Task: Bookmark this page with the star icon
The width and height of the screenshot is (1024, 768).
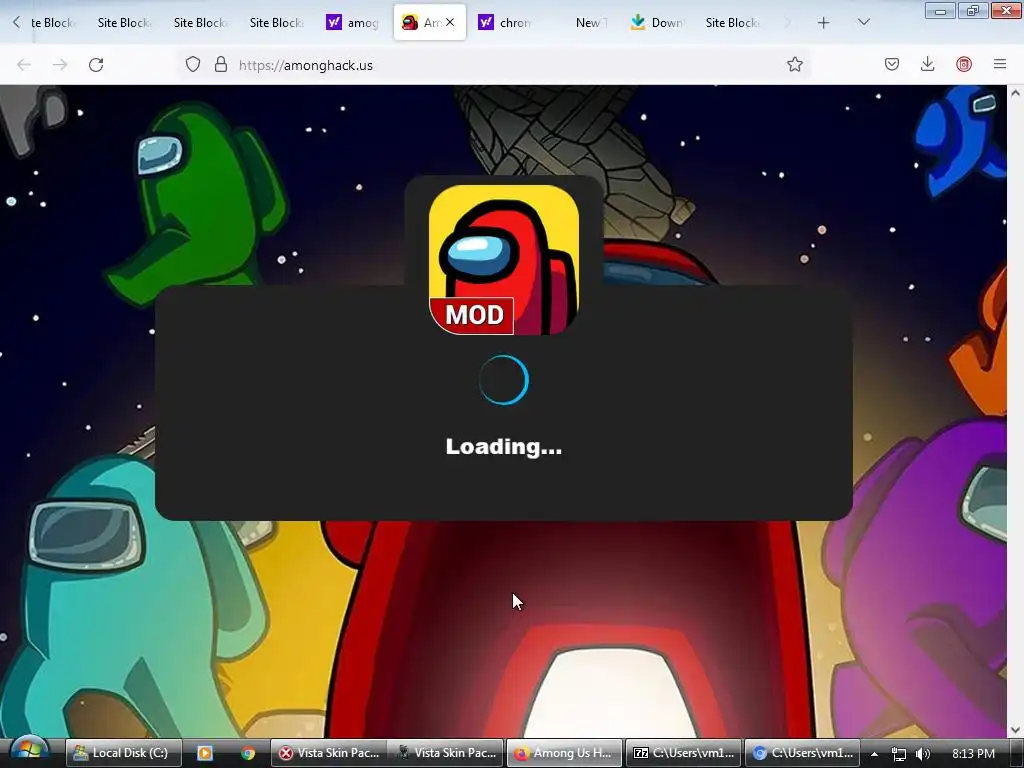Action: (795, 65)
